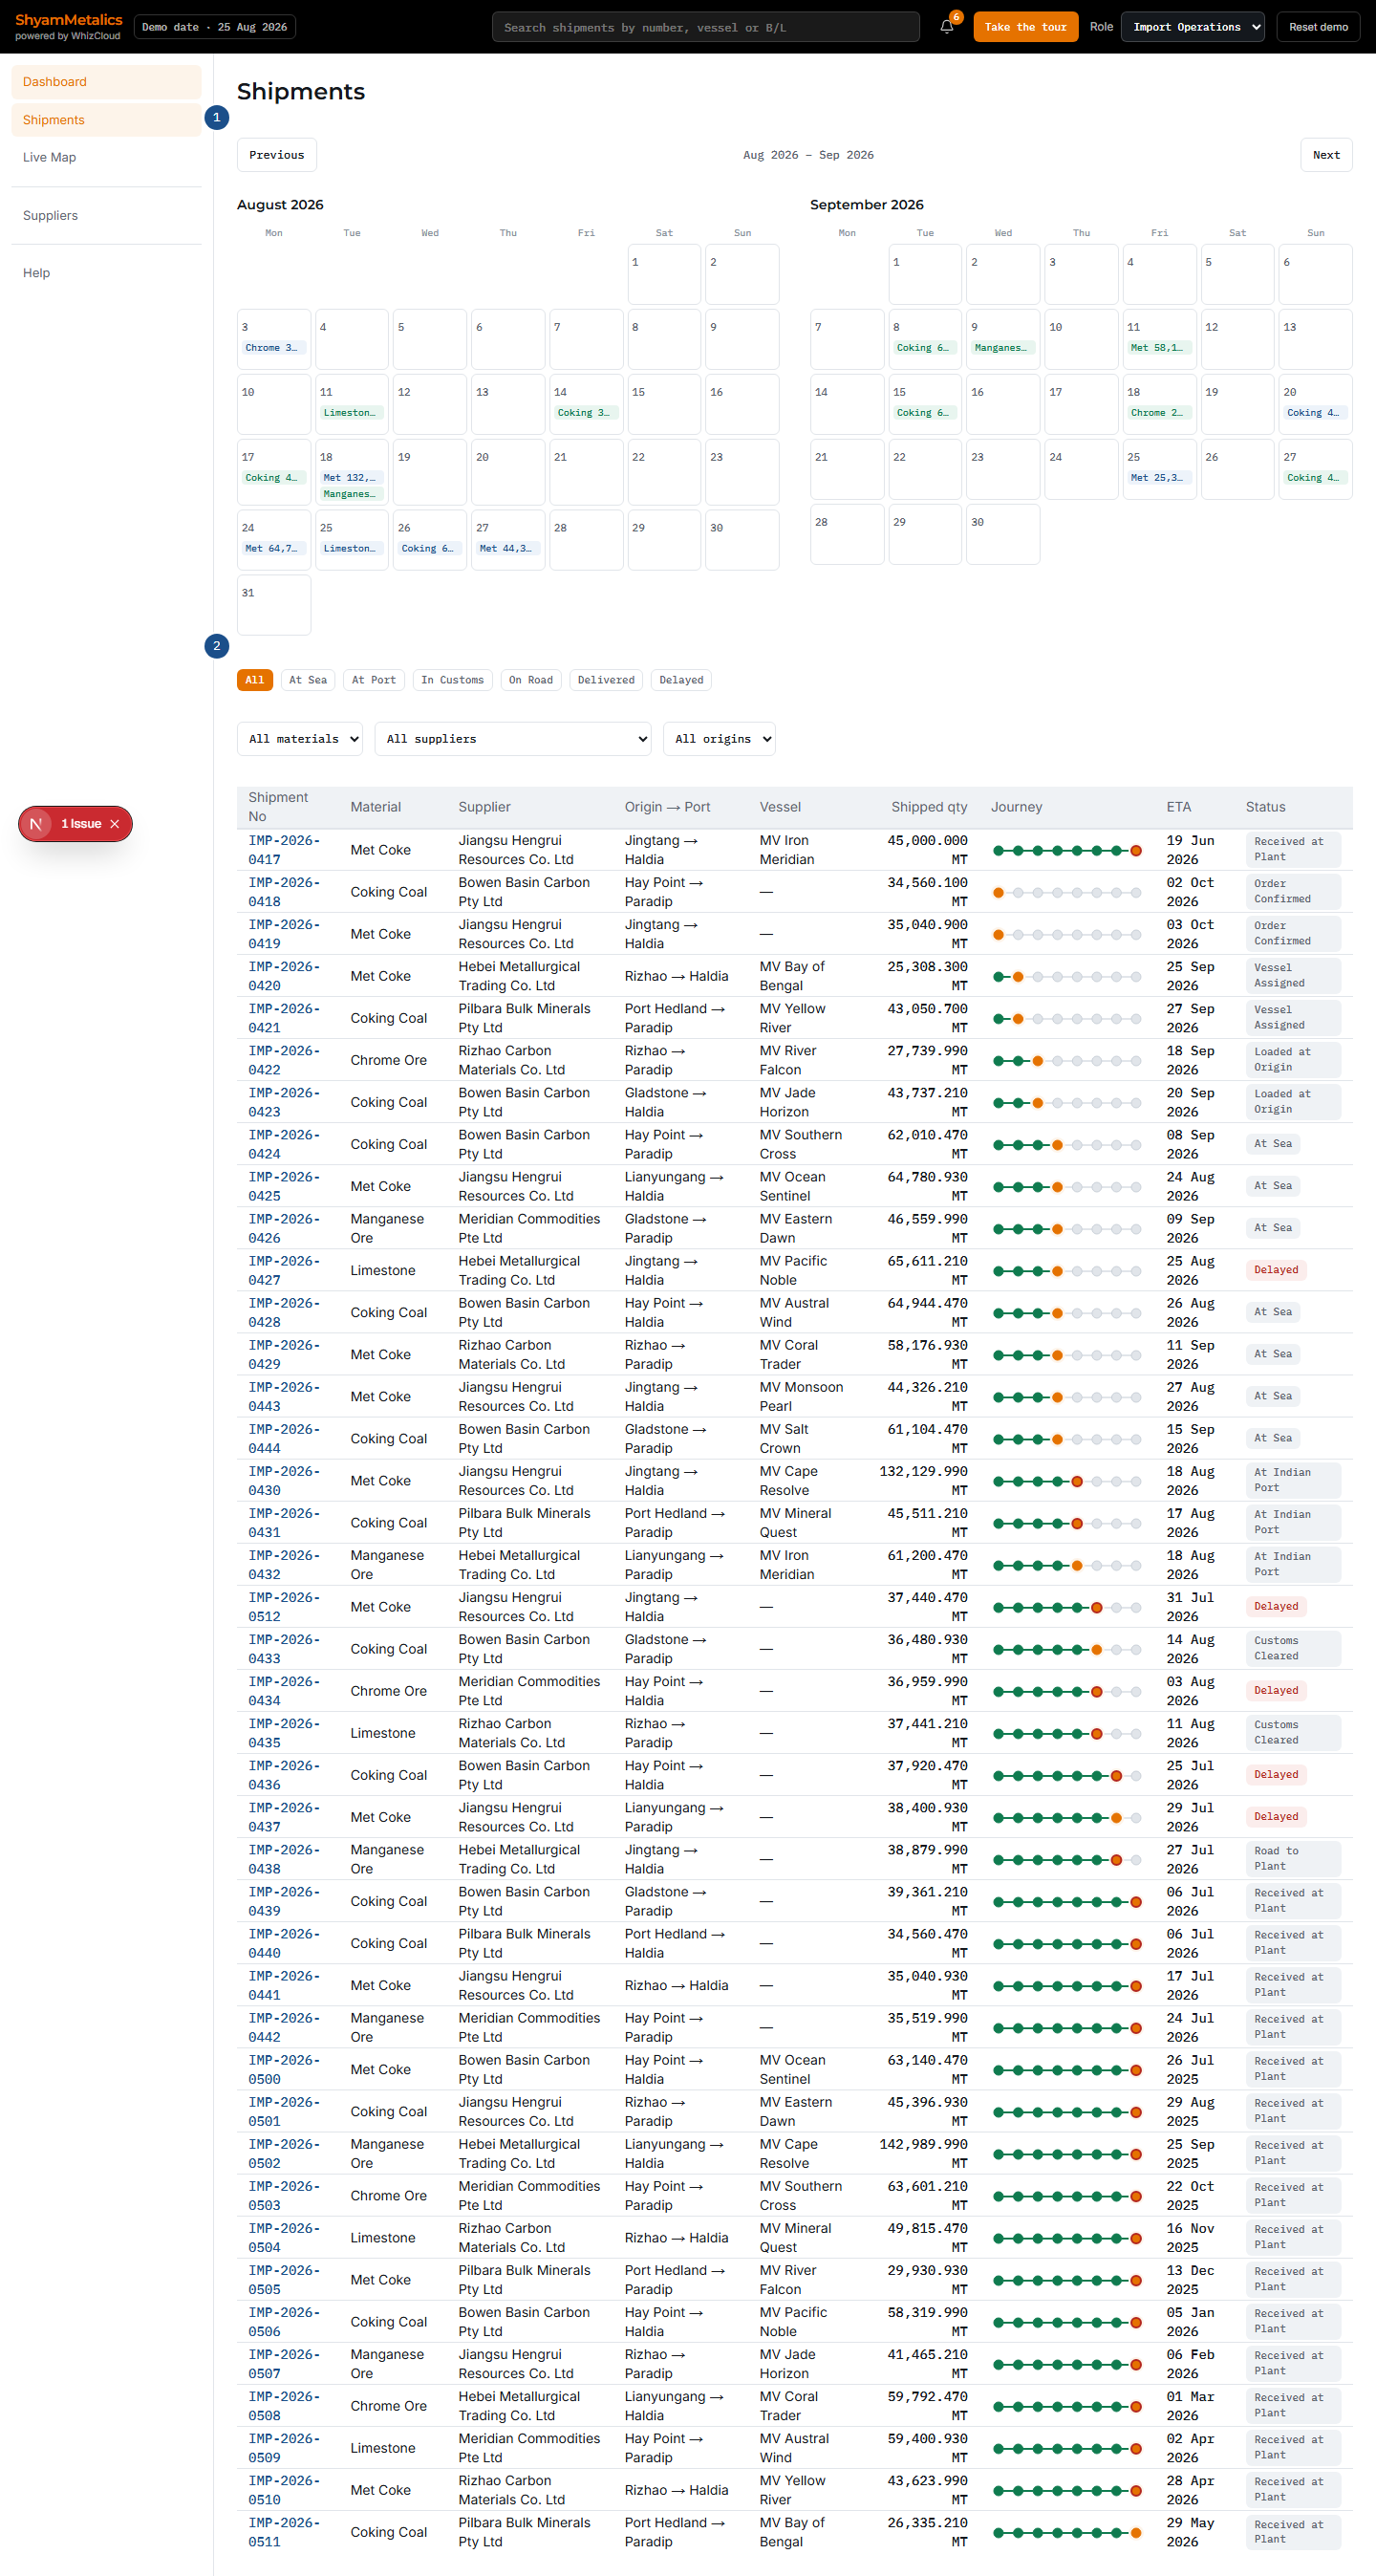Filter shipments by Delivered
This screenshot has height=2576, width=1376.
606,680
